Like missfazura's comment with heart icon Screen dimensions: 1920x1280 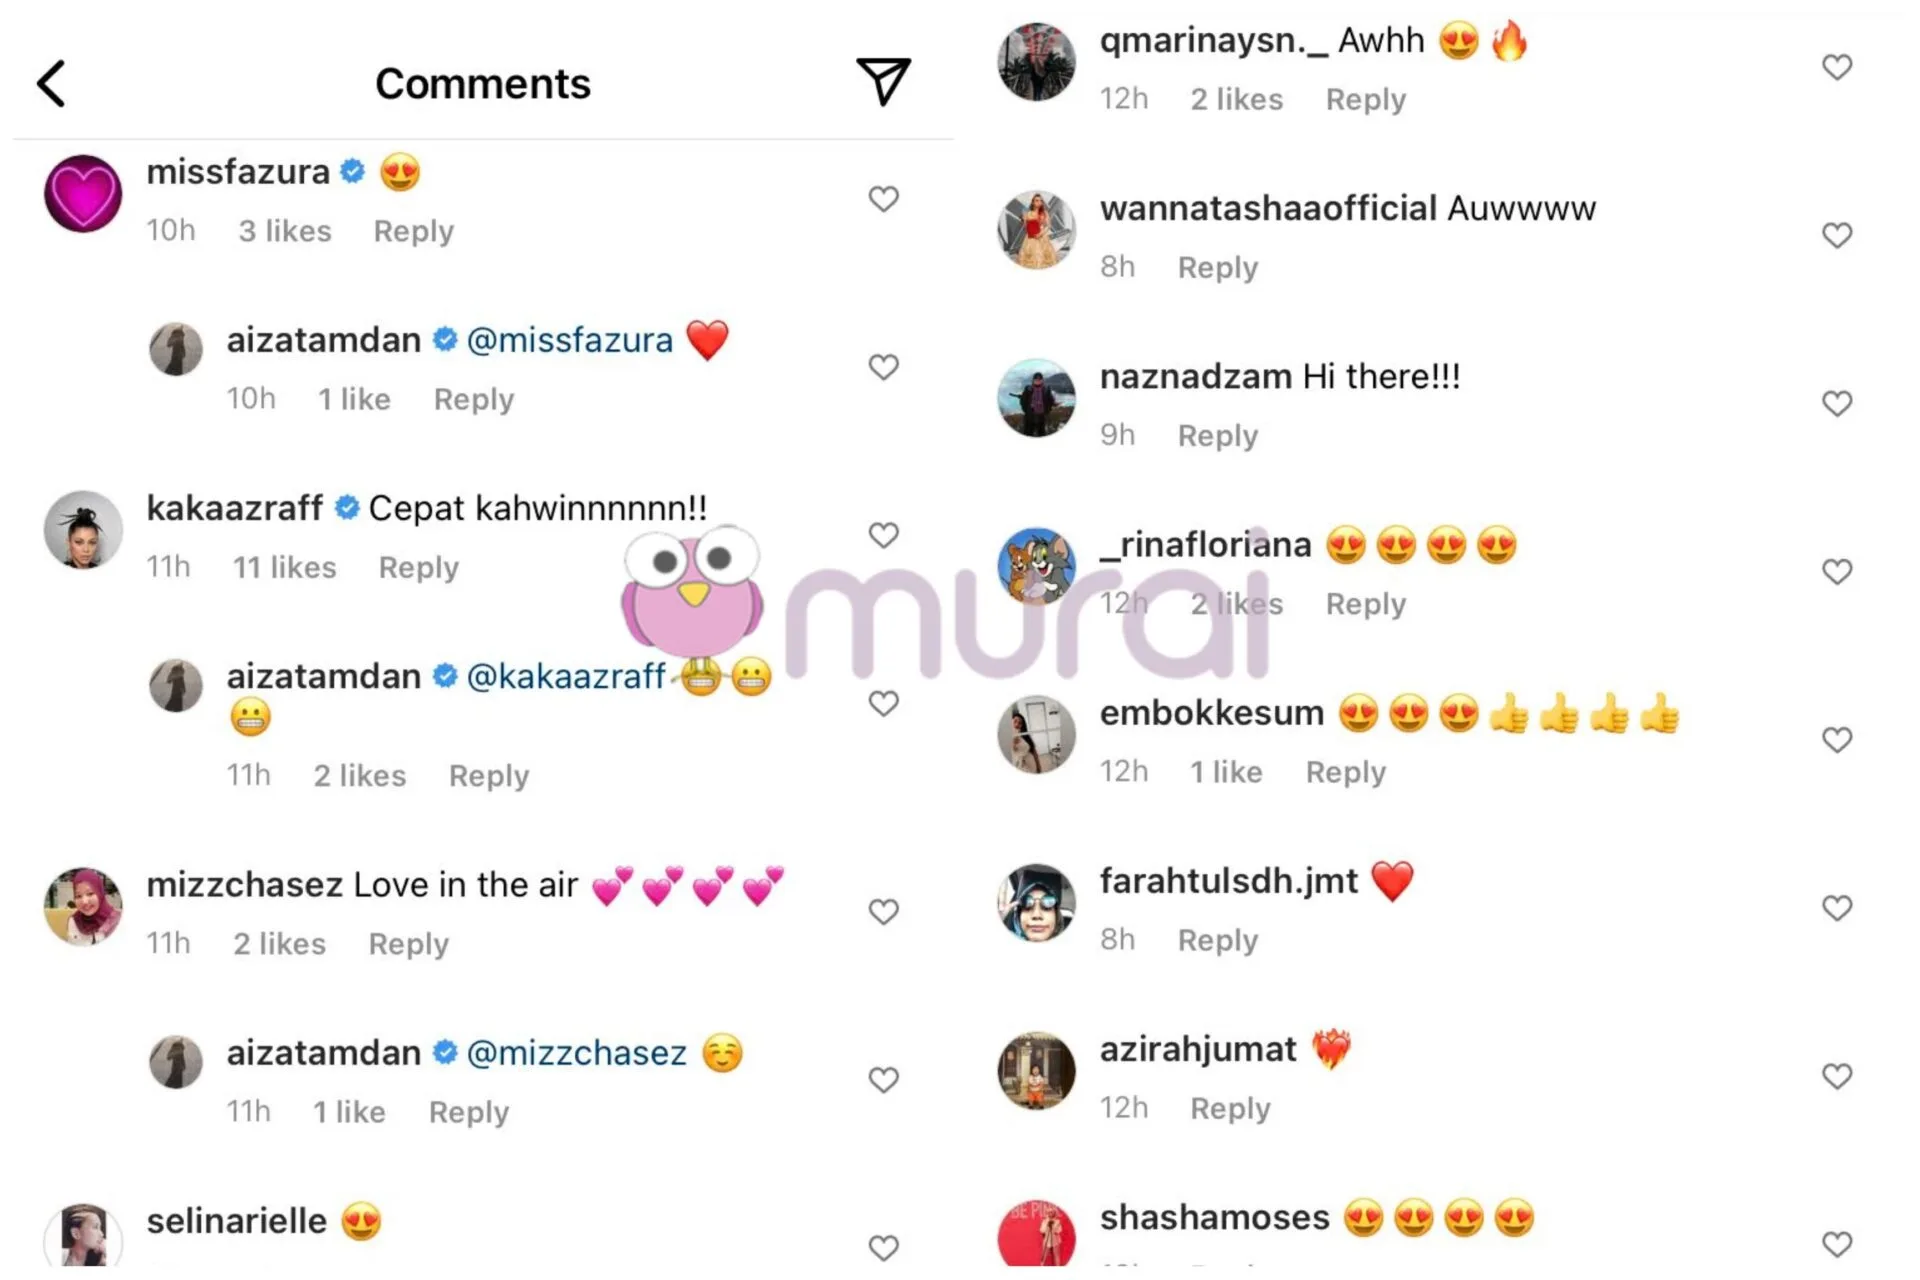click(x=883, y=198)
